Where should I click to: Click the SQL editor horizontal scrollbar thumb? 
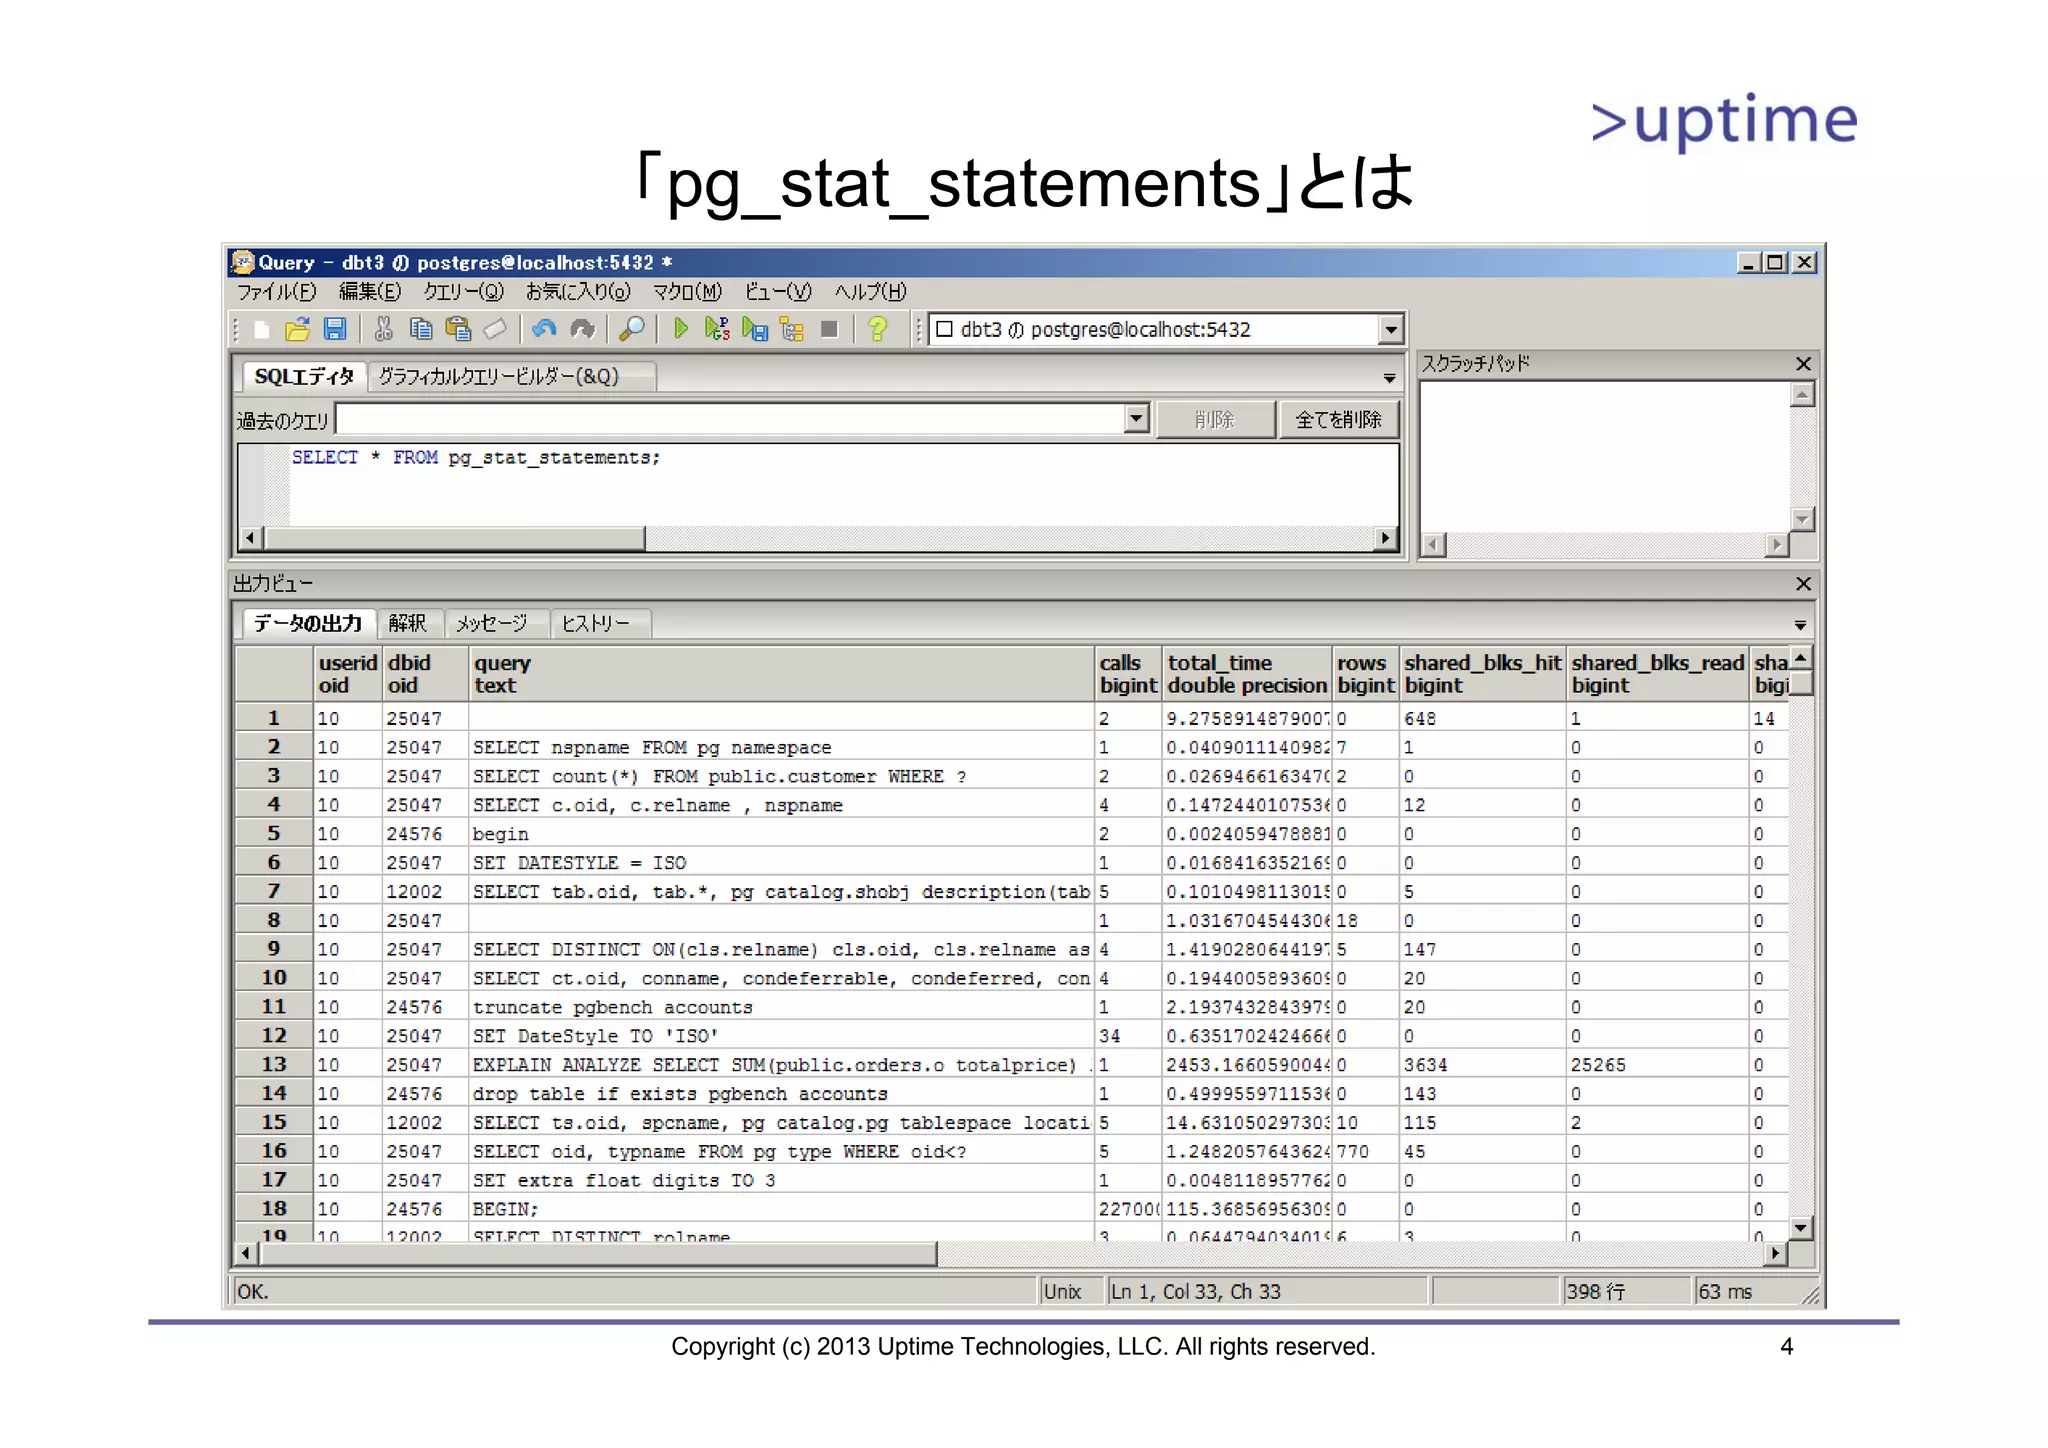[x=455, y=539]
